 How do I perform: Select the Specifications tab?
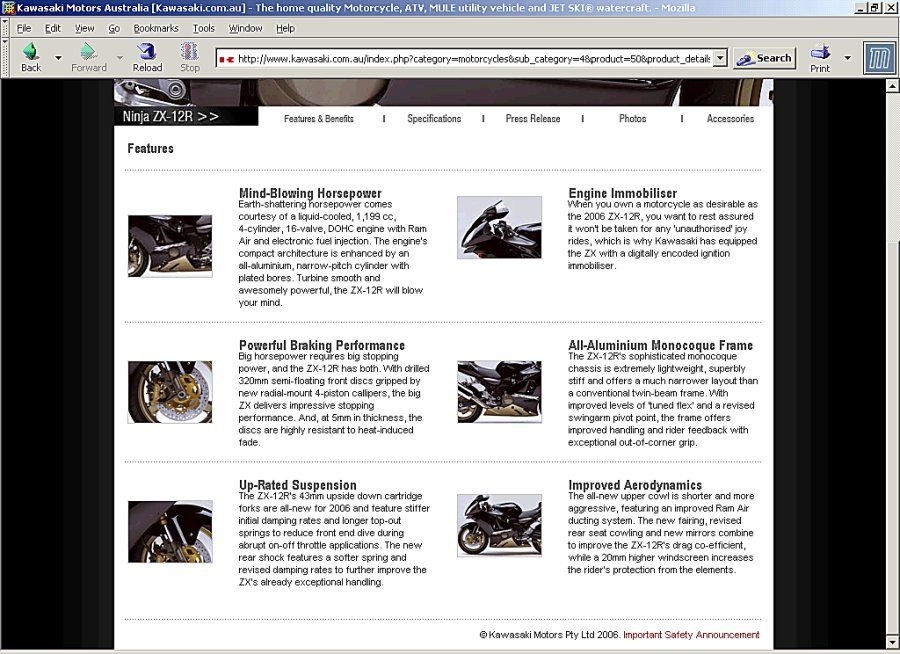[434, 118]
